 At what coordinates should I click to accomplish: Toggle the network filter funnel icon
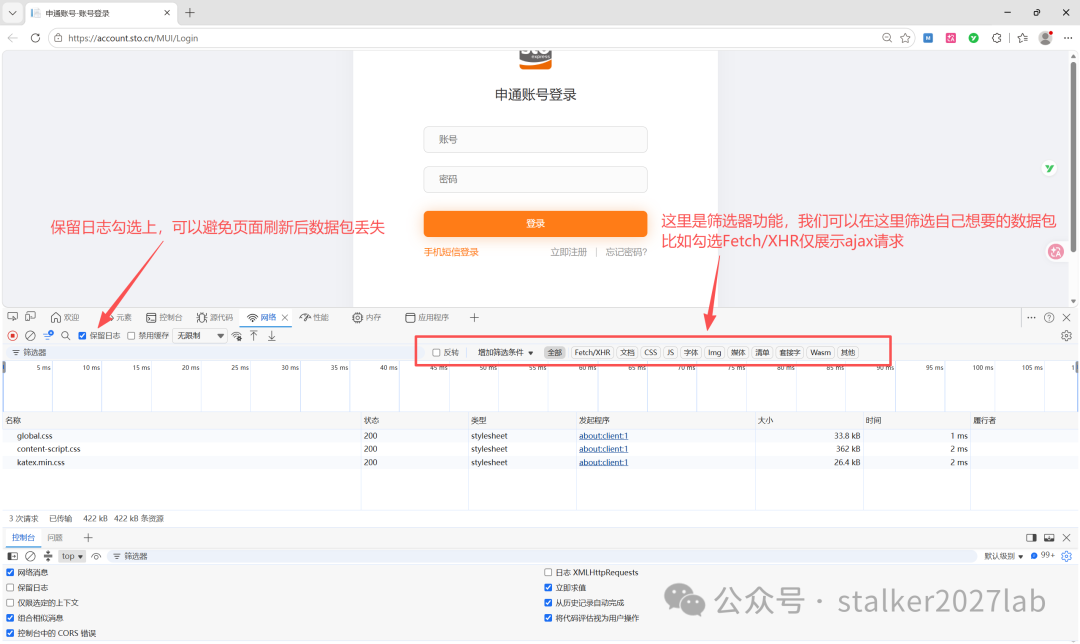(x=48, y=336)
